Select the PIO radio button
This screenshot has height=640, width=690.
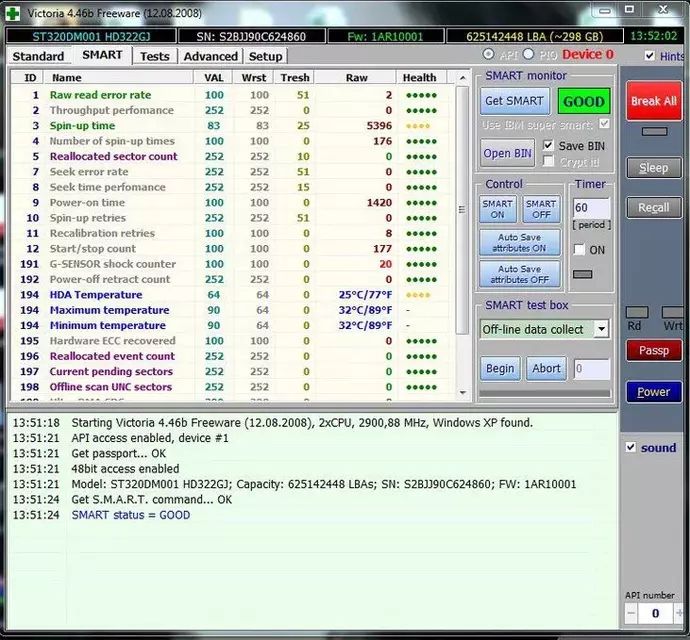528,54
